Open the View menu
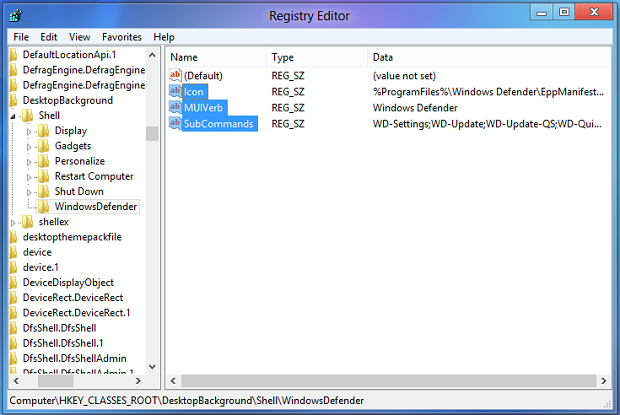620x415 pixels. [79, 37]
